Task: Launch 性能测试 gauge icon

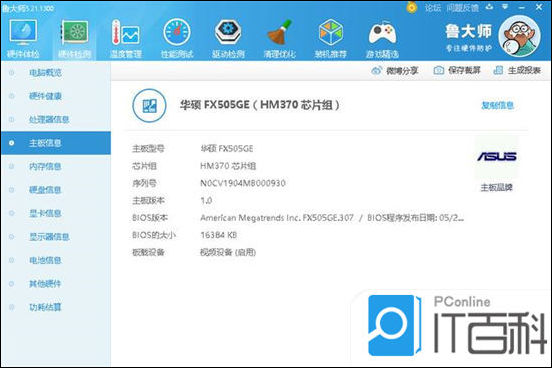Action: coord(177,32)
